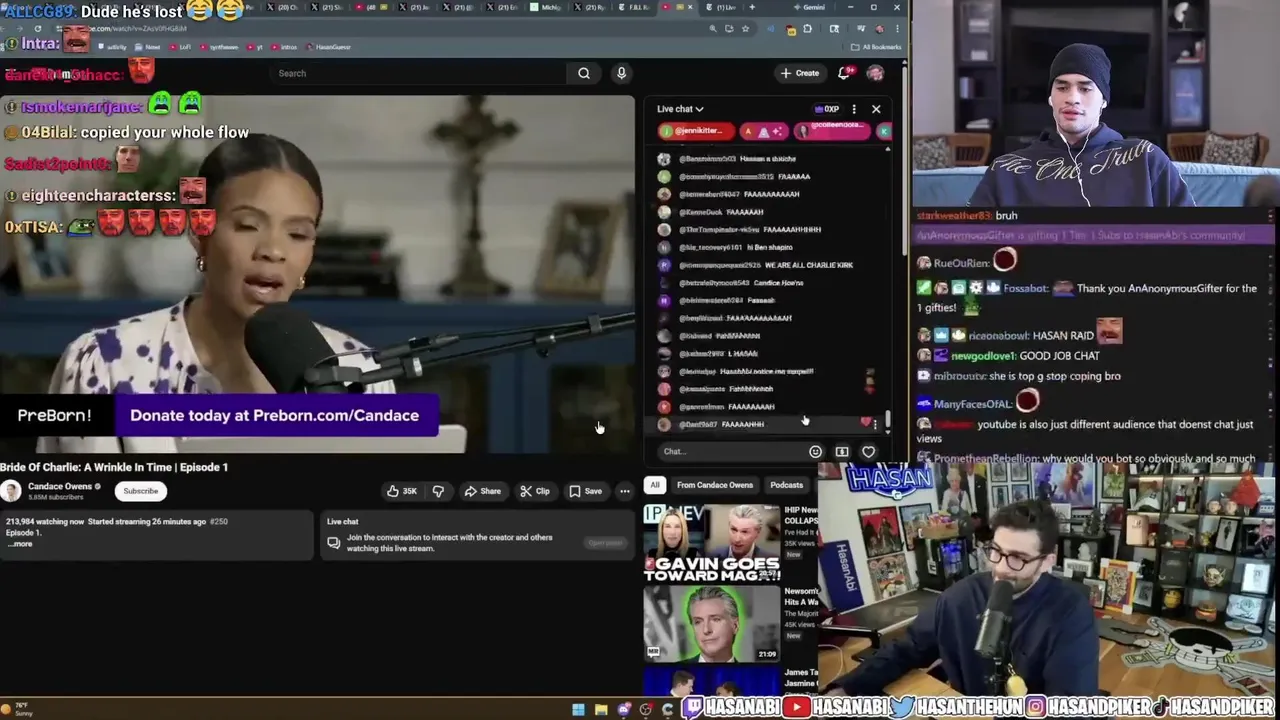Open the YouTube account avatar menu
The height and width of the screenshot is (720, 1280).
(875, 73)
